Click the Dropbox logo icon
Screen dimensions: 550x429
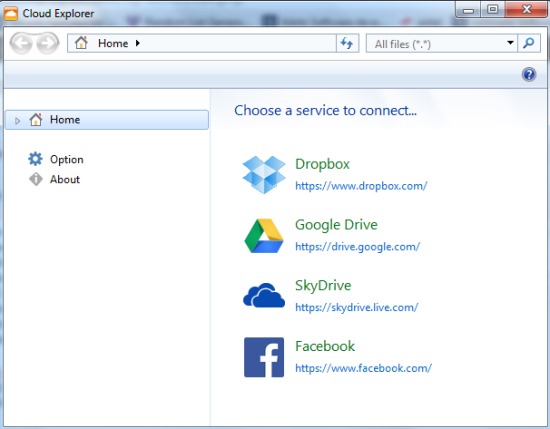pyautogui.click(x=264, y=175)
